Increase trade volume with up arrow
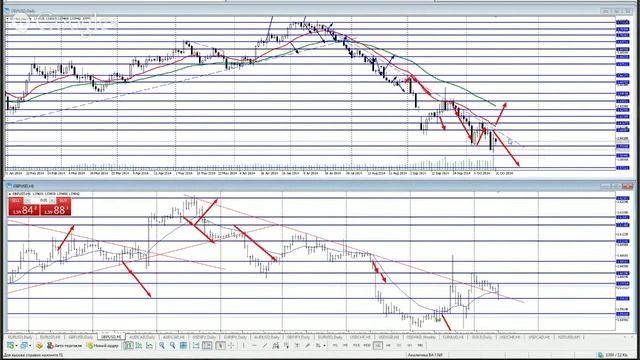Image resolution: width=640 pixels, height=360 pixels. (52, 200)
